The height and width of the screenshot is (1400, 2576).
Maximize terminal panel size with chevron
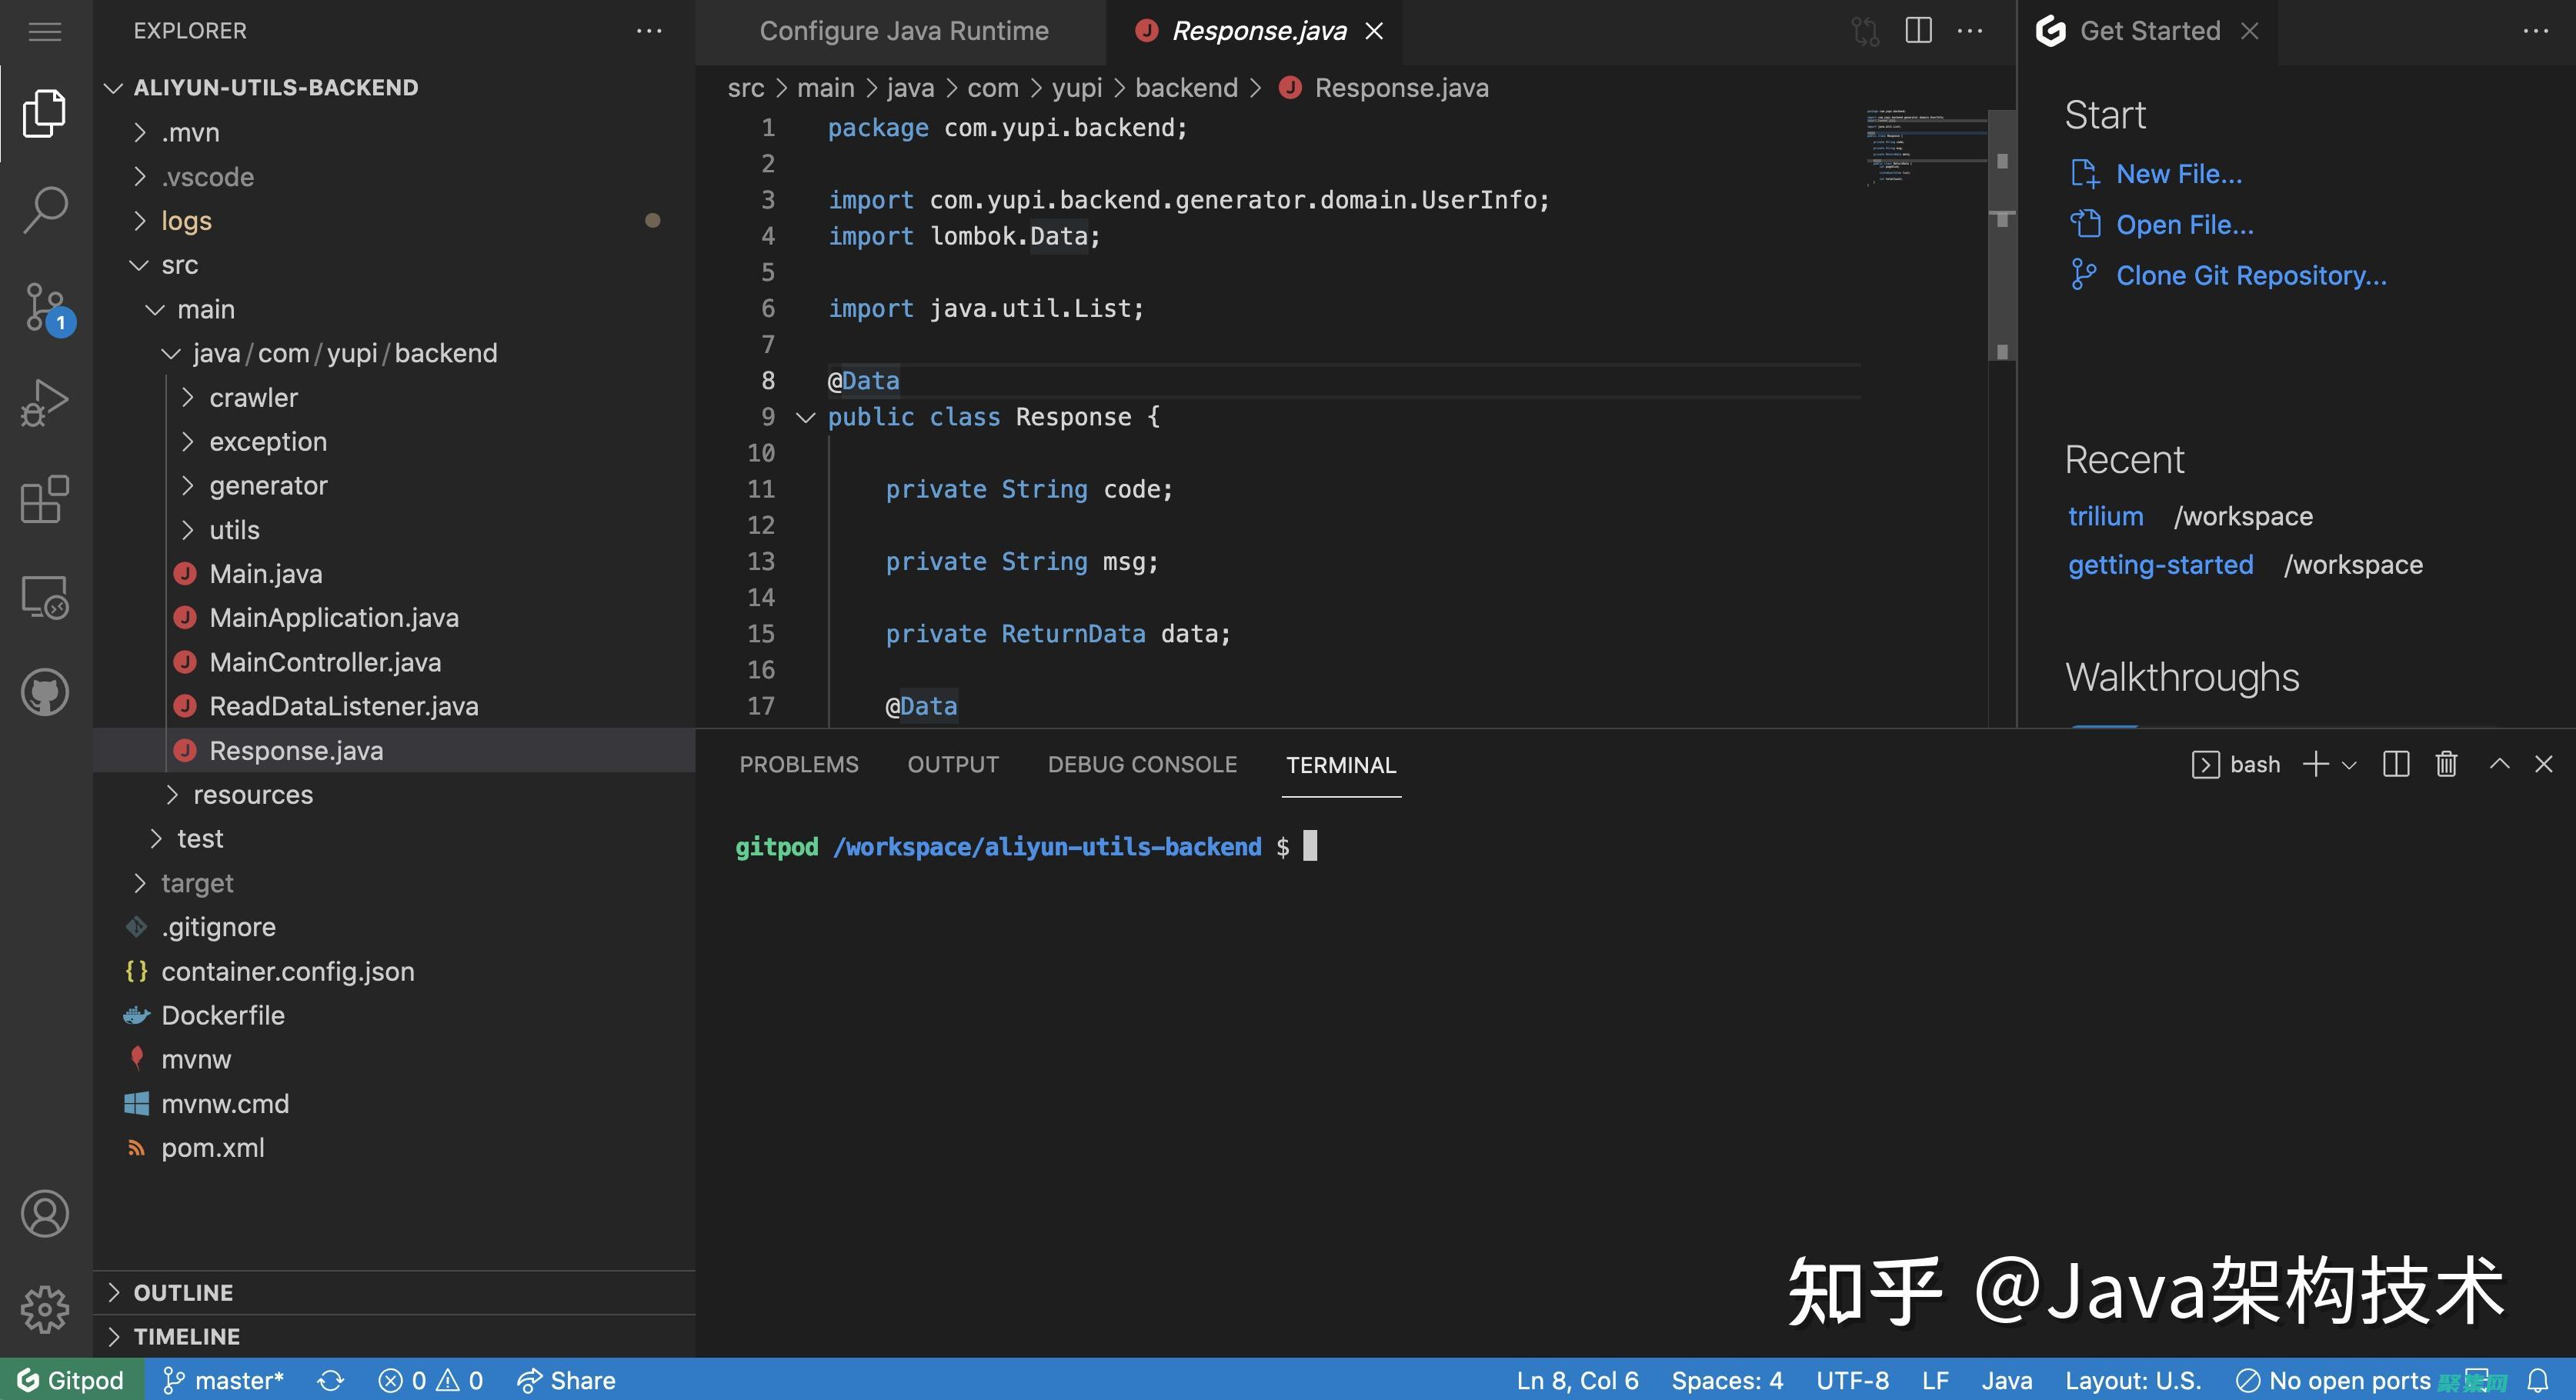coord(2499,764)
